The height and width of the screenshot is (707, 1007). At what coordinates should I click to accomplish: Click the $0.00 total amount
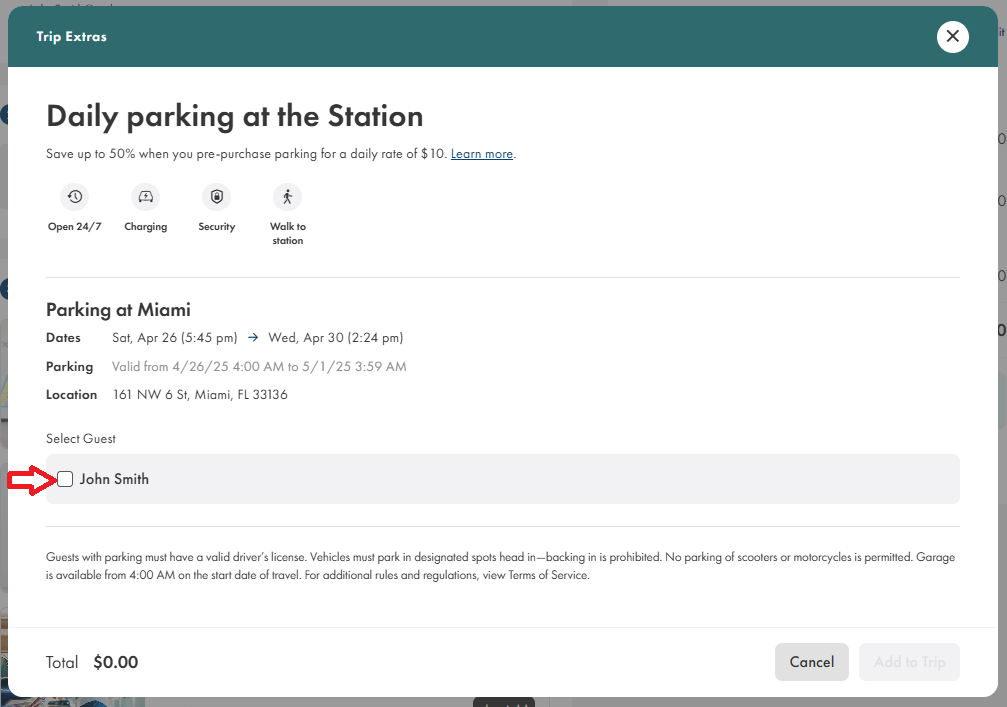coord(115,662)
